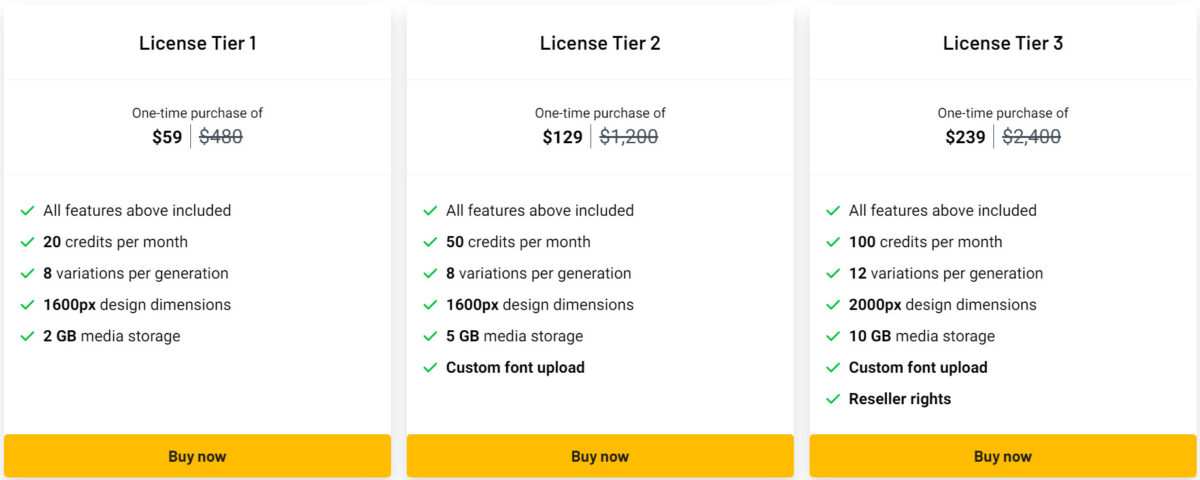This screenshot has width=1200, height=480.
Task: Click Tier 3 Custom font upload text
Action: click(x=918, y=368)
